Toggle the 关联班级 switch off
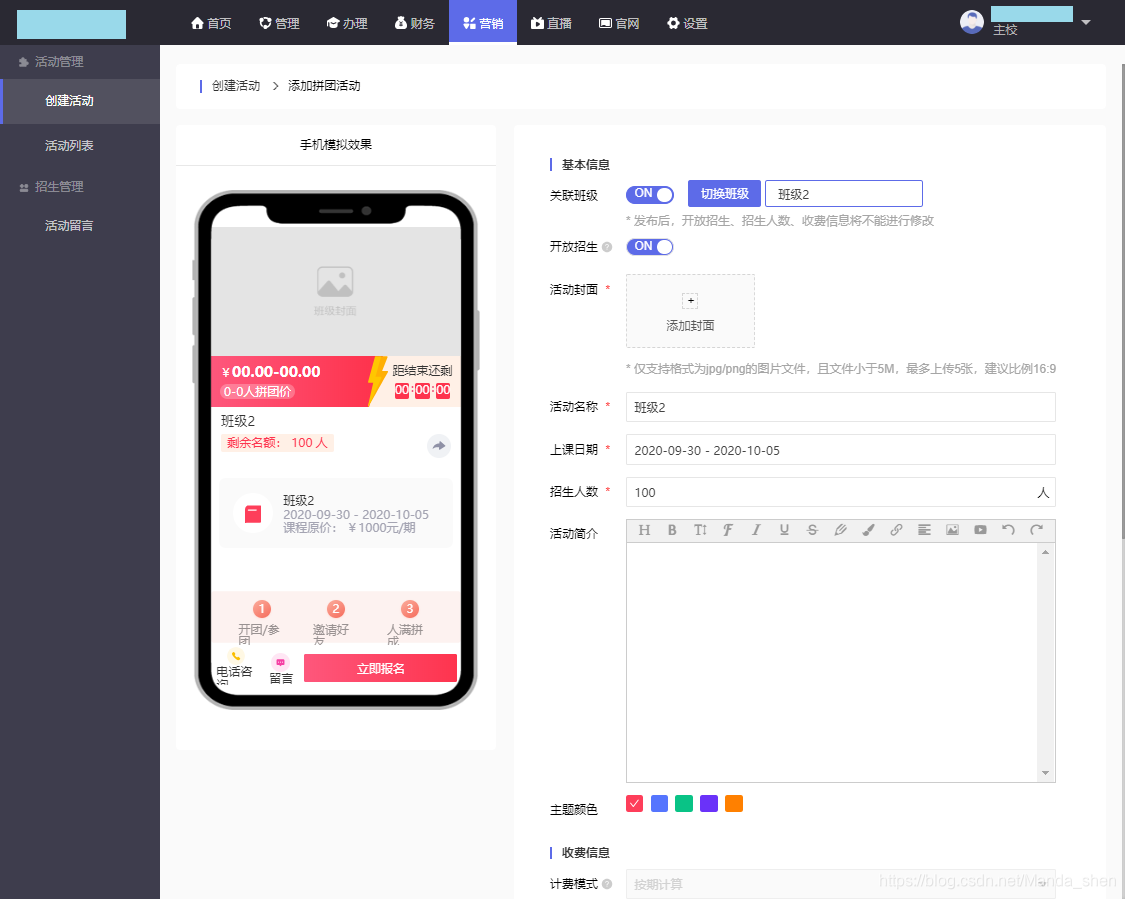1125x899 pixels. coord(650,194)
